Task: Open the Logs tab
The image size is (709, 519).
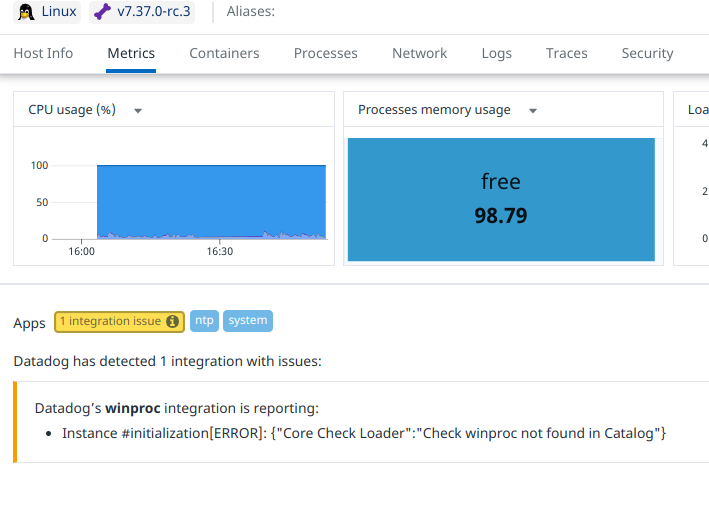Action: 496,53
